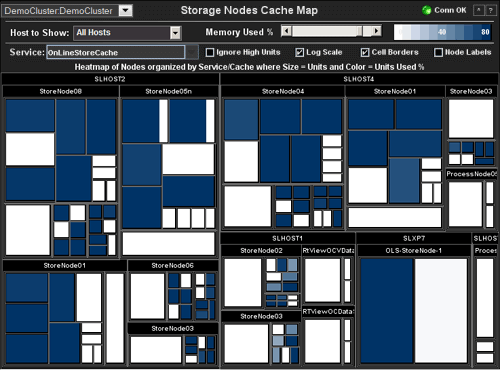The width and height of the screenshot is (500, 370).
Task: Click the OnLineStoreCache service field
Action: tap(116, 52)
